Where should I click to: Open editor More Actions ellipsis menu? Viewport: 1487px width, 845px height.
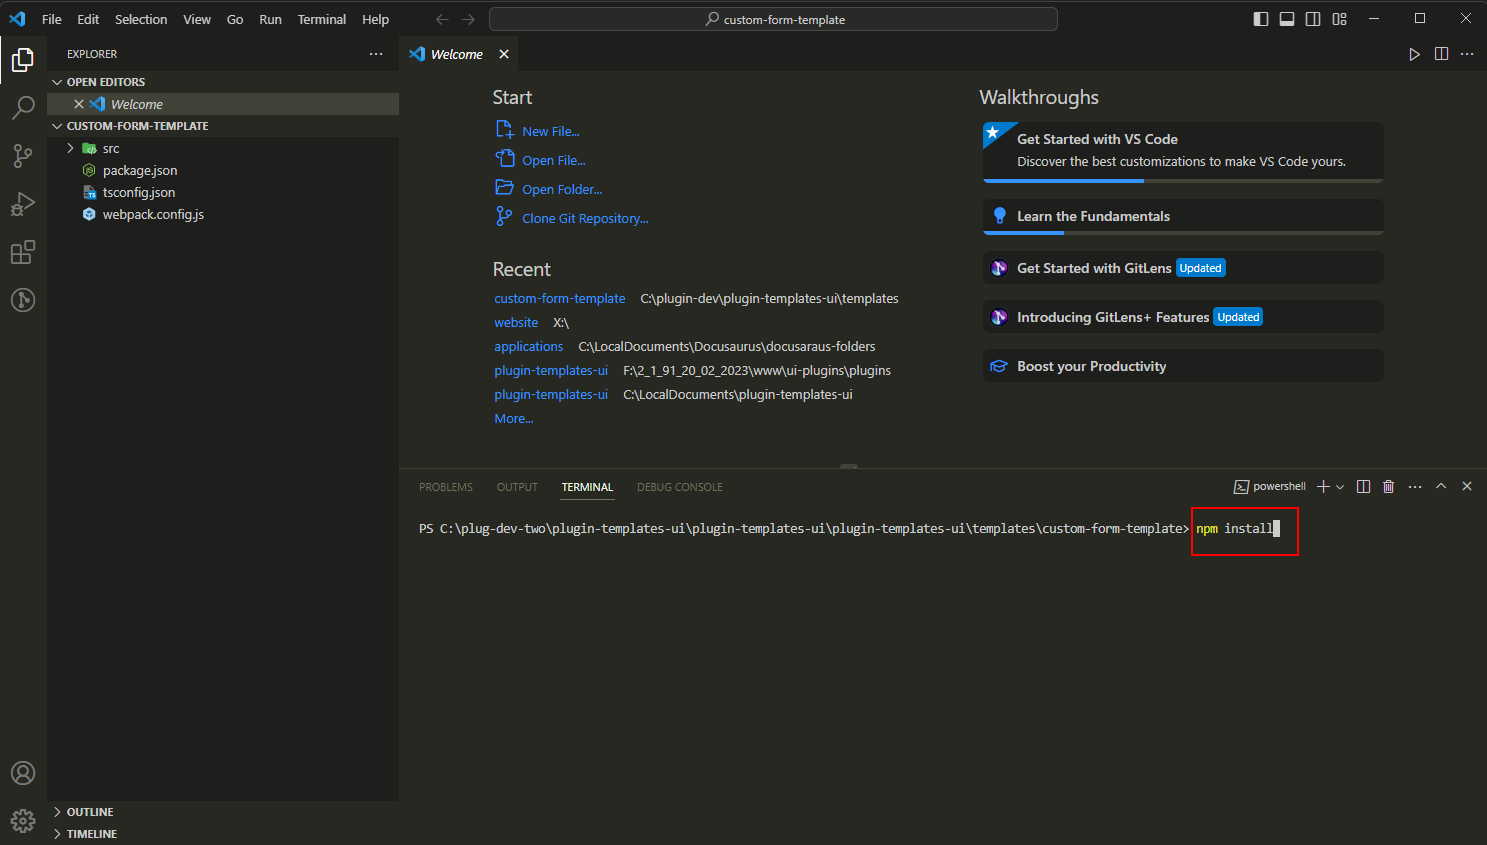coord(1467,54)
